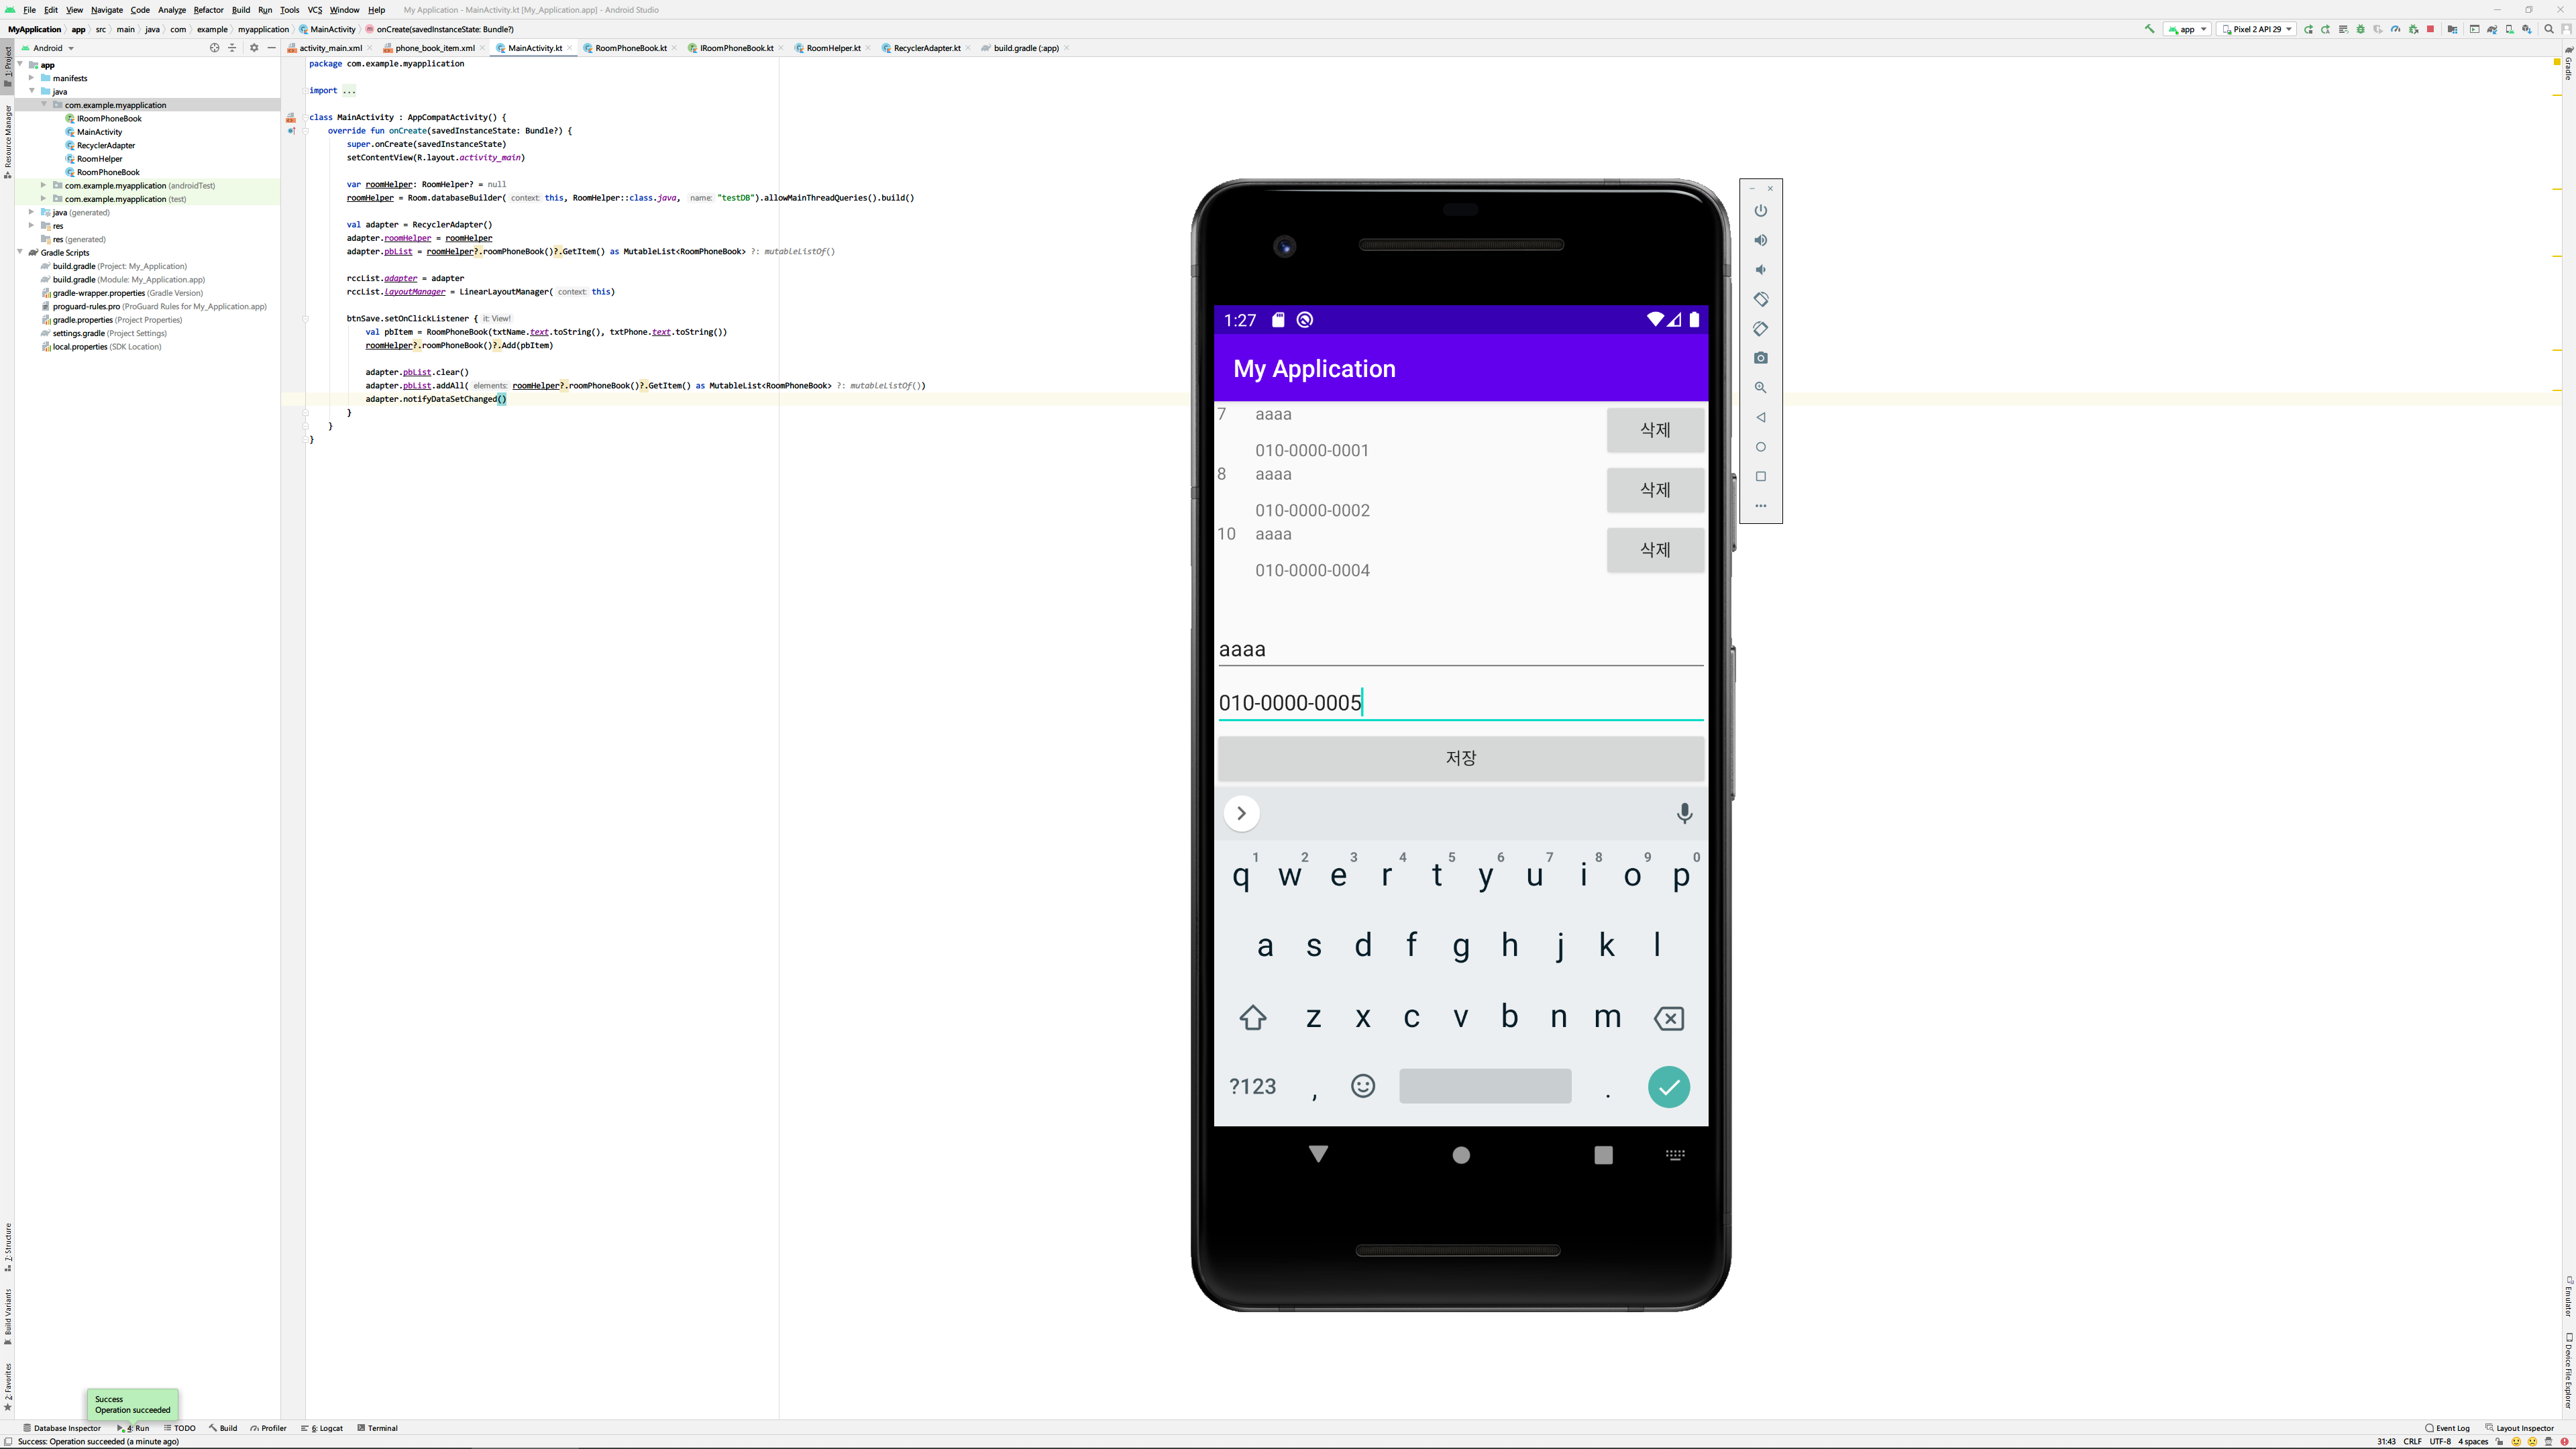Tap the keyboard microphone icon
2576x1449 pixels.
[1684, 813]
